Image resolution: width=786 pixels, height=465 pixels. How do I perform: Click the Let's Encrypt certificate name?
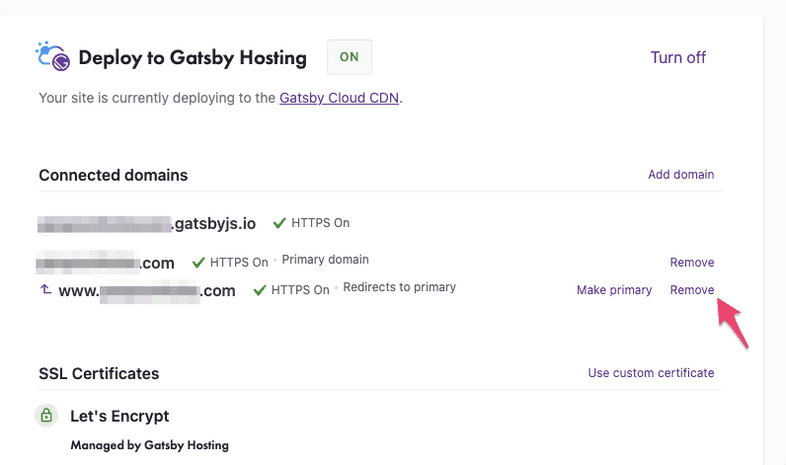[120, 415]
